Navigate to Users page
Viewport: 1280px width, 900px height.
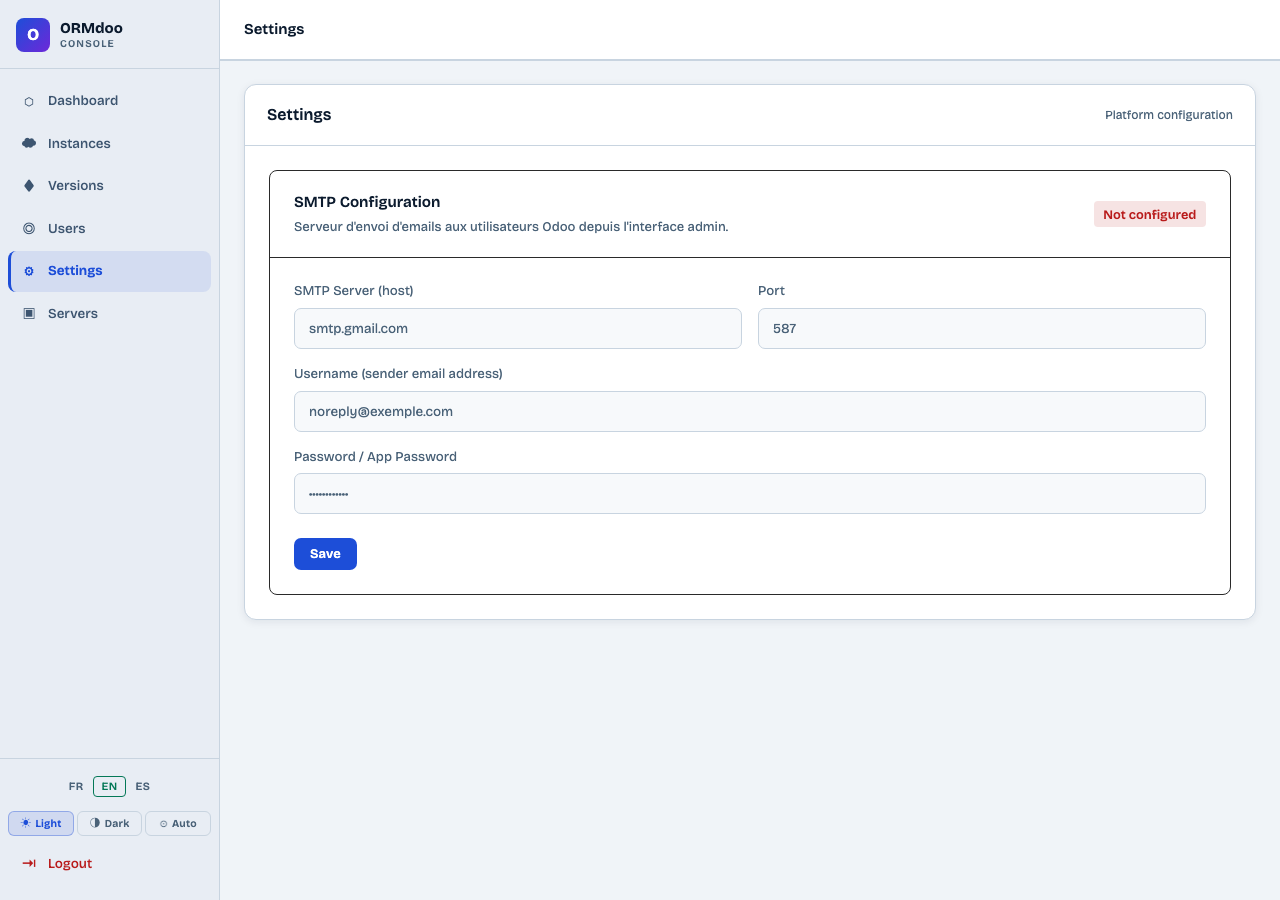click(110, 228)
